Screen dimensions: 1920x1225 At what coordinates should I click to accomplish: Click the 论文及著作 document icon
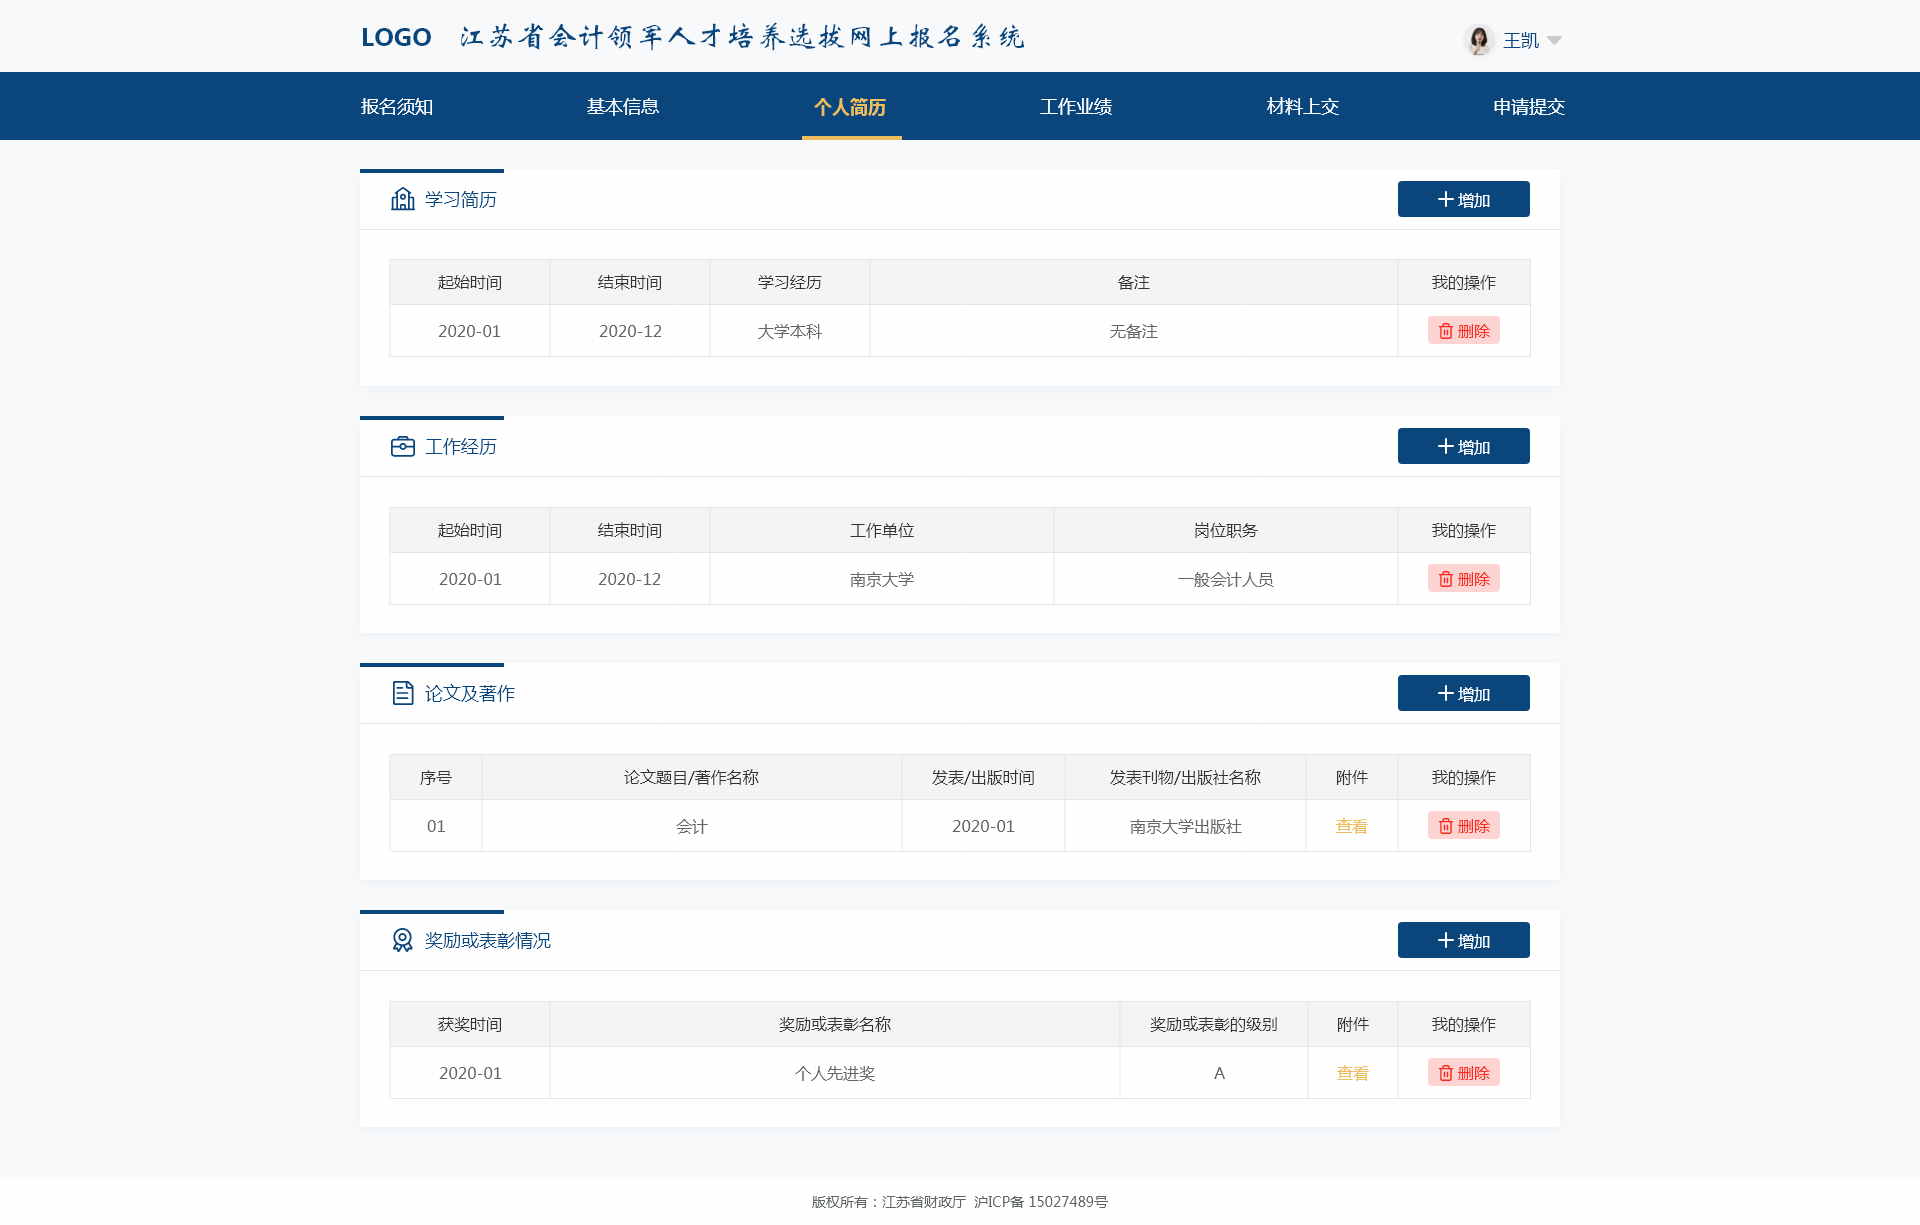pos(402,693)
